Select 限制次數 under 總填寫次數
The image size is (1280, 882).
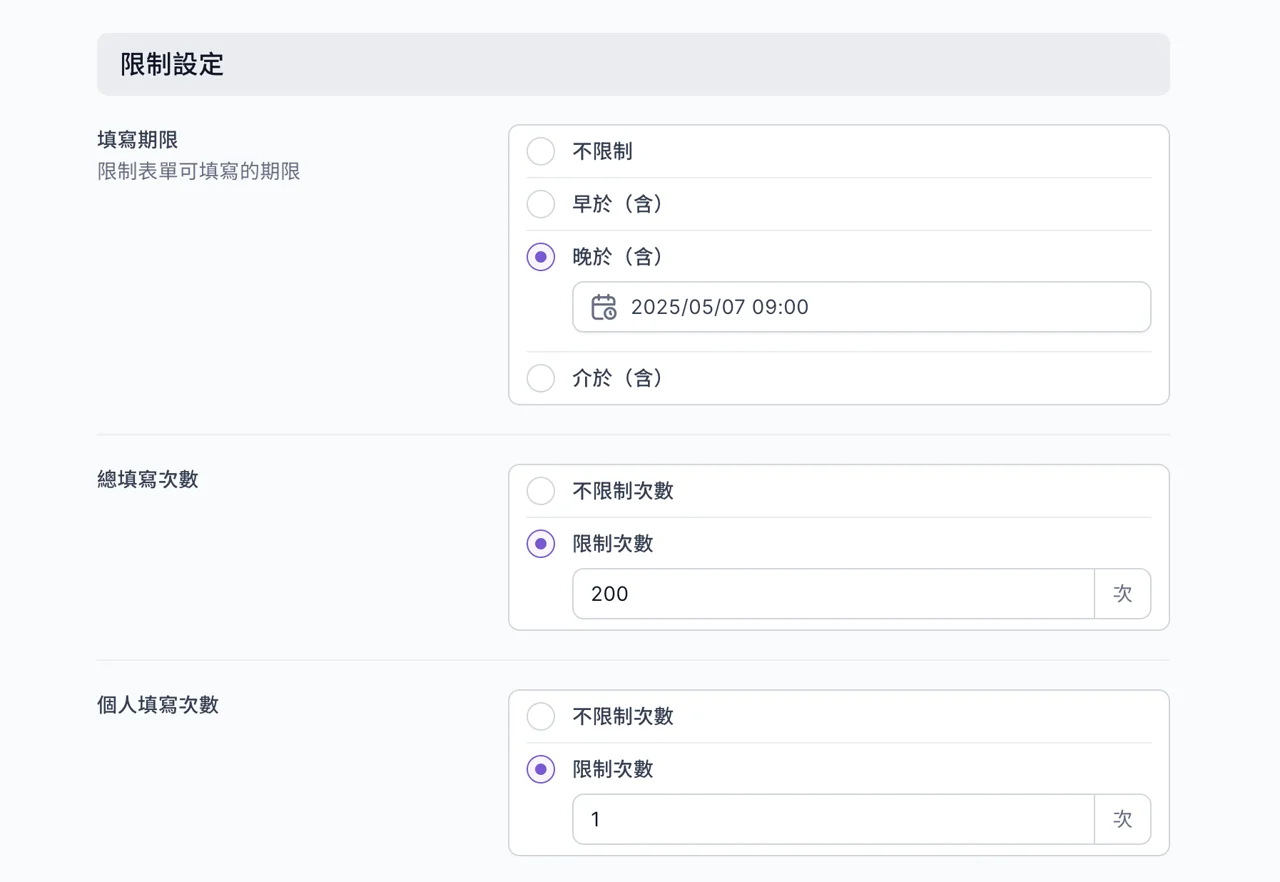[541, 544]
